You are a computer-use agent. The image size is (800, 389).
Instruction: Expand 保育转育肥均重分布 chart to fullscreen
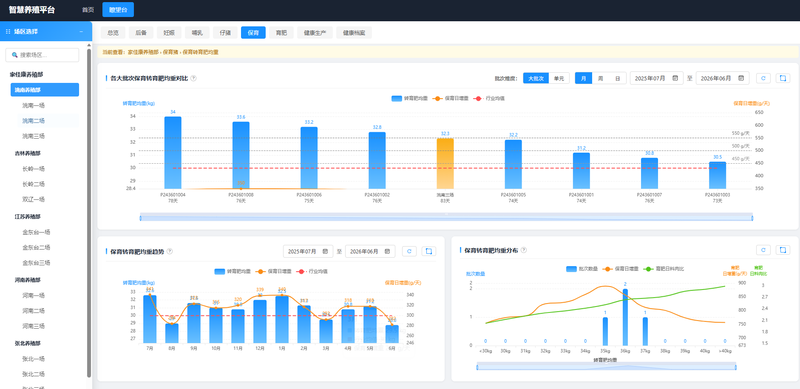pos(783,250)
